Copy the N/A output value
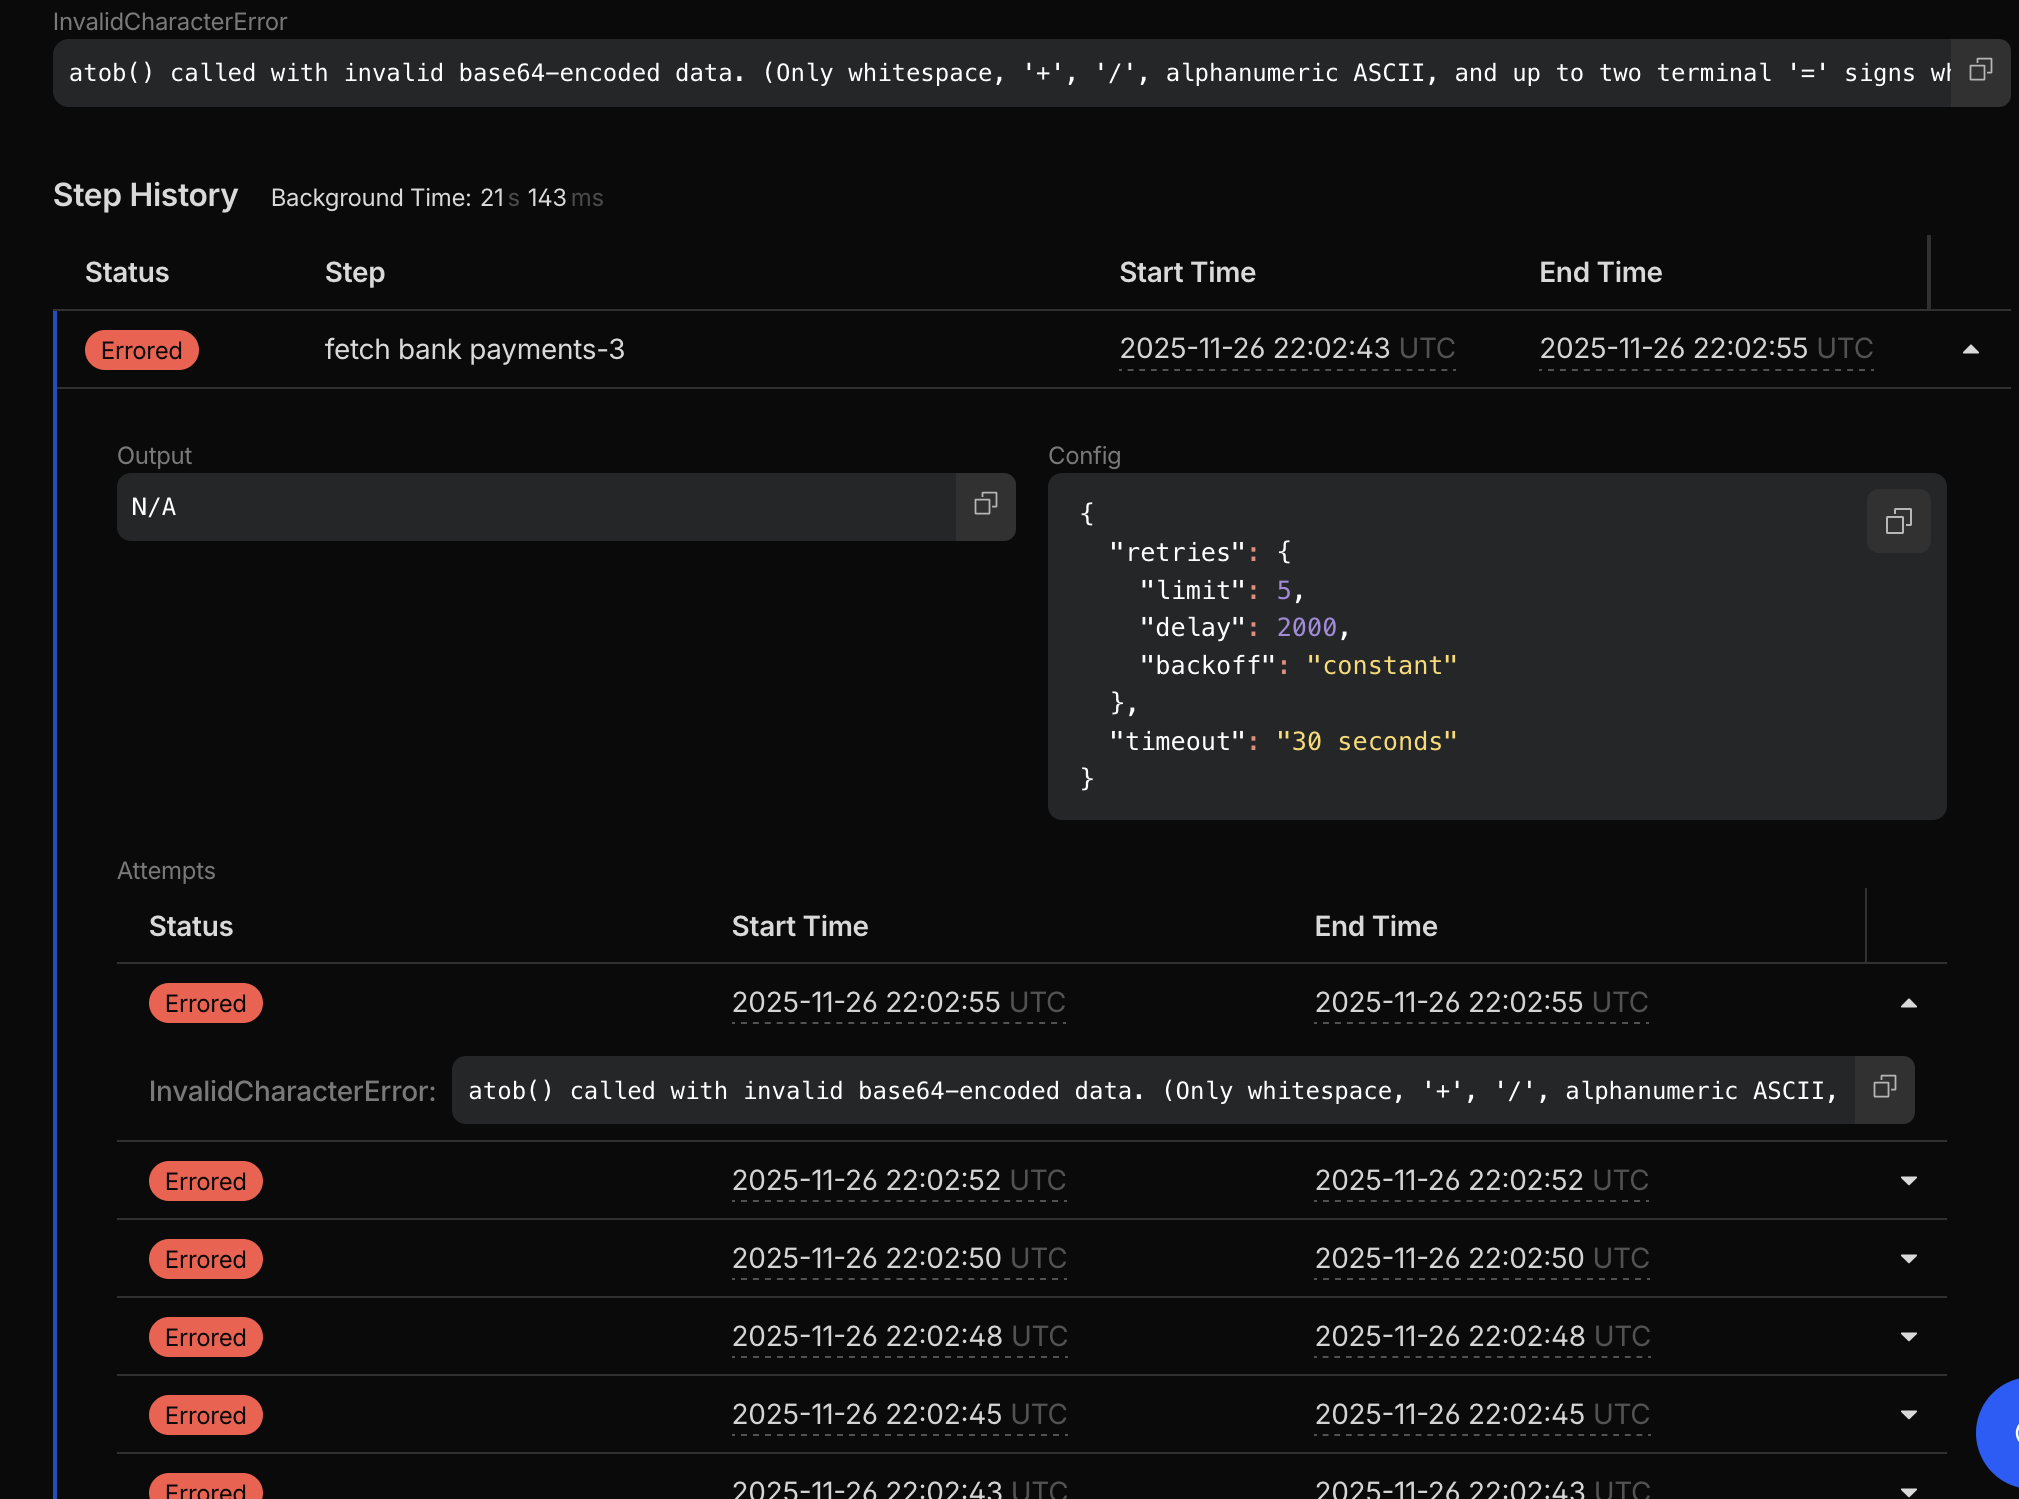 click(x=985, y=505)
